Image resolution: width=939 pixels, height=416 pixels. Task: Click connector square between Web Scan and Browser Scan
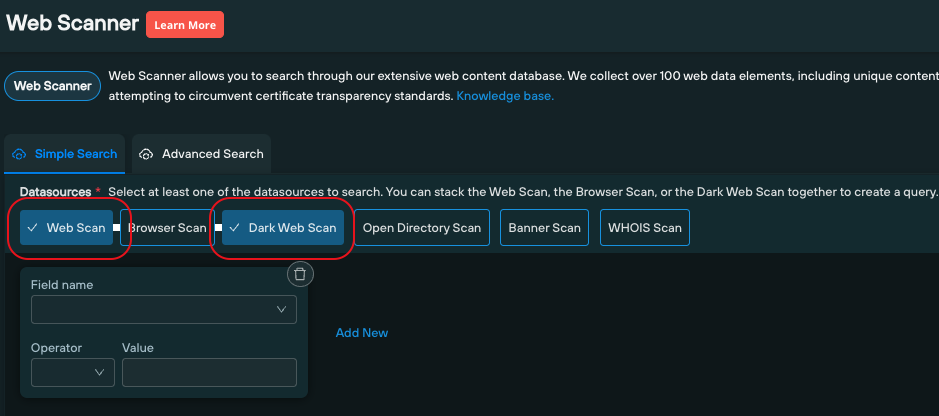pos(117,228)
